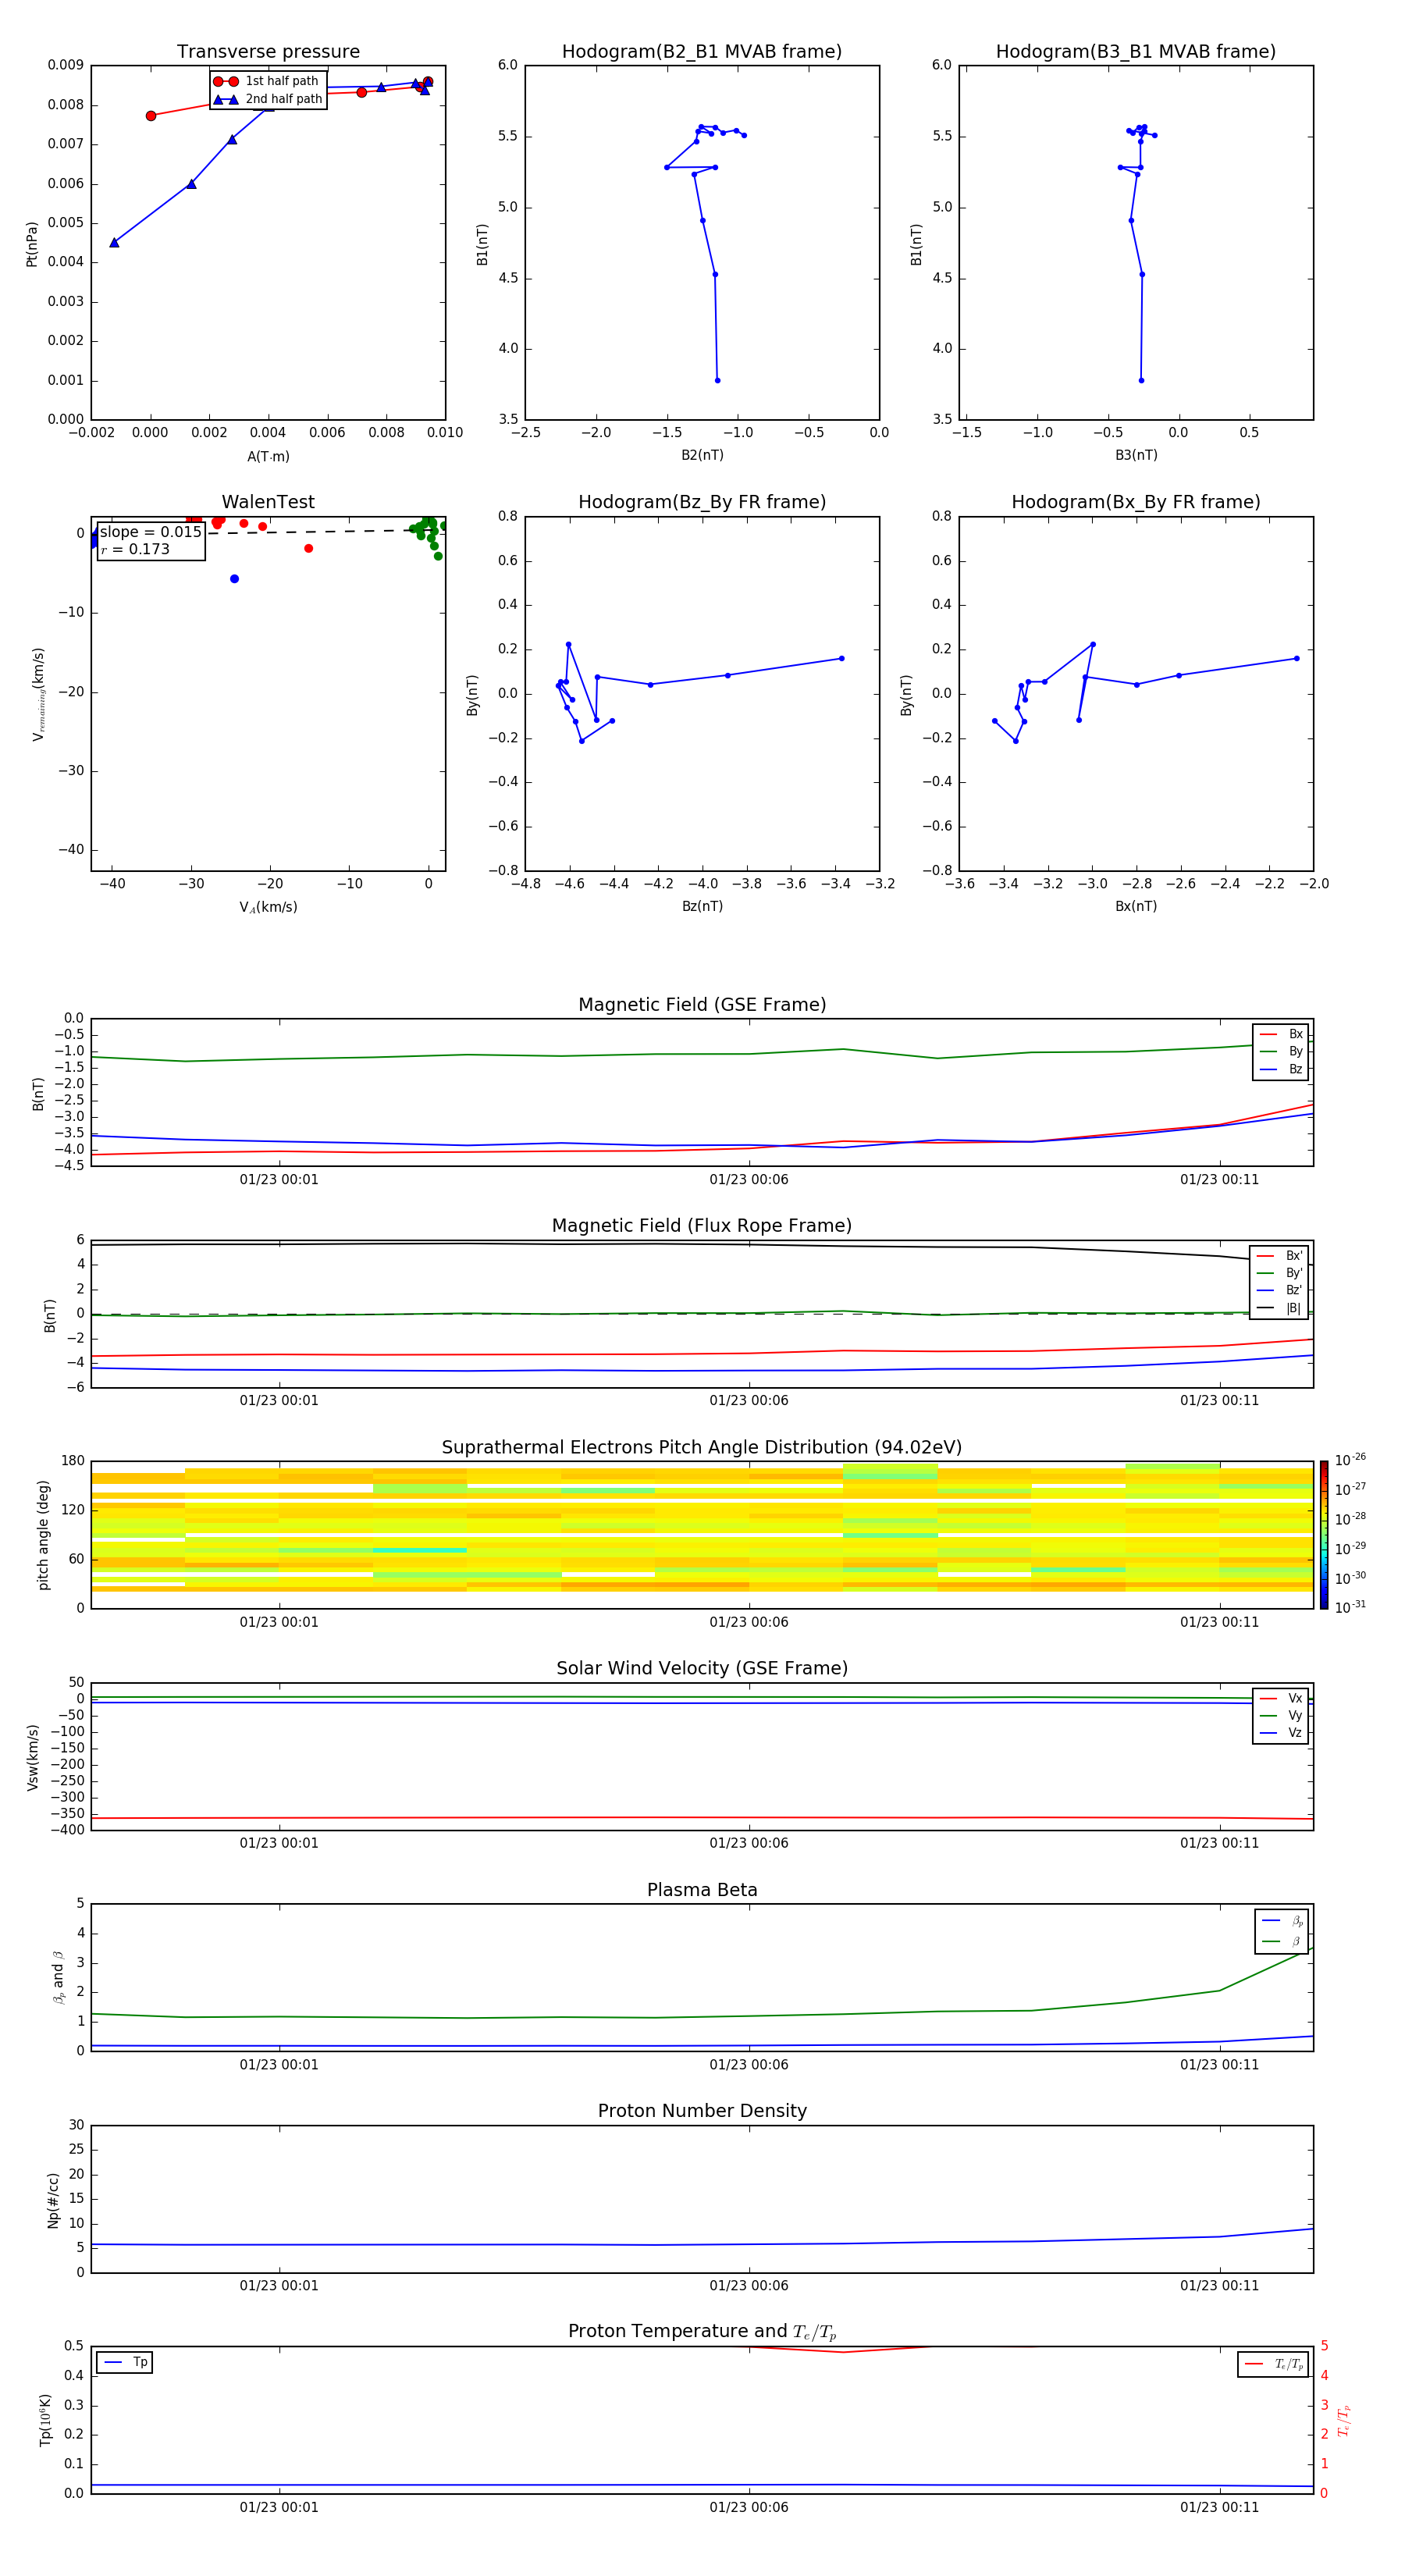Select 'Vx' in solar wind velocity legend

[1281, 1698]
